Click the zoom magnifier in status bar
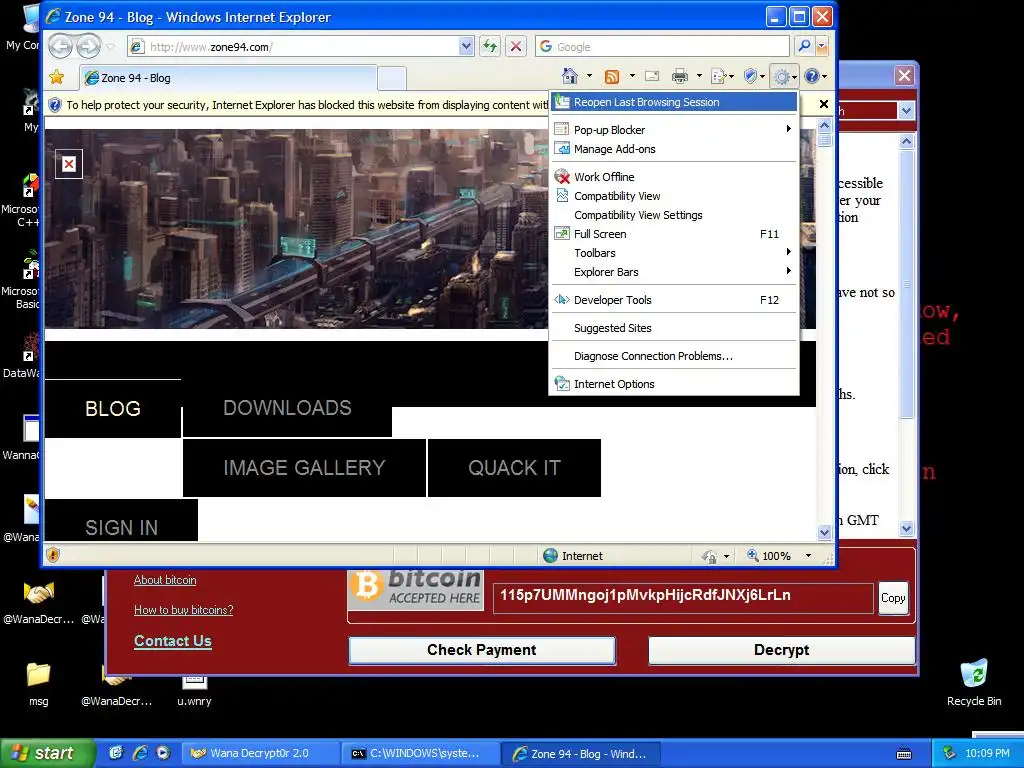This screenshot has height=768, width=1024. (x=752, y=555)
